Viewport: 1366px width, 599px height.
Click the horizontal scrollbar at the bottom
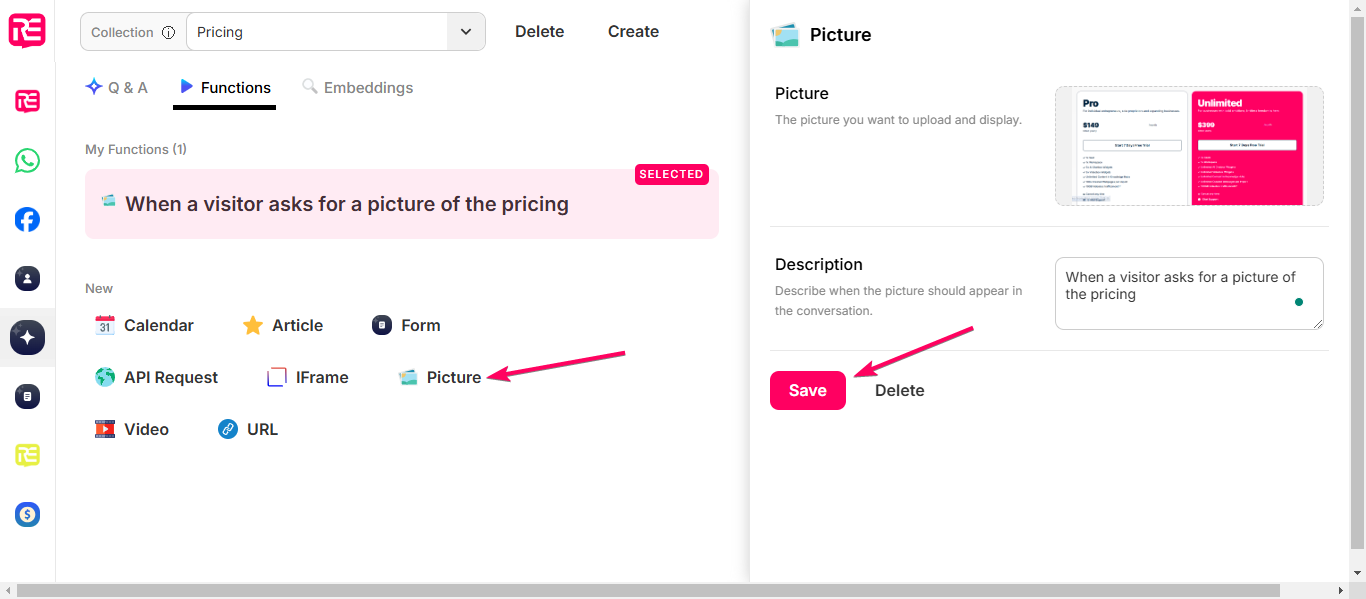tap(648, 590)
